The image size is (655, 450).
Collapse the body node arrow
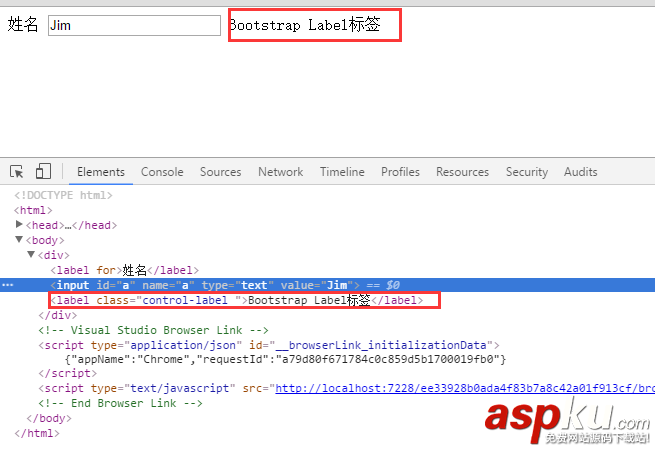pyautogui.click(x=19, y=239)
